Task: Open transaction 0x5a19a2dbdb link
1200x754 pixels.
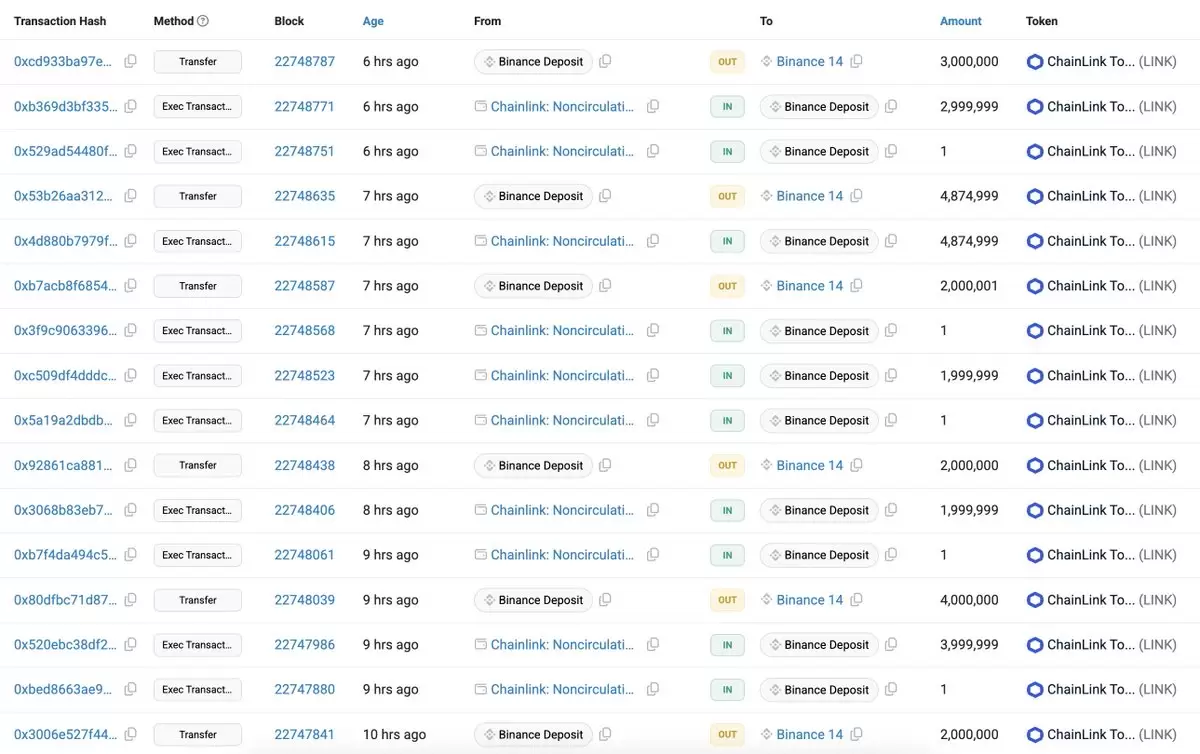Action: click(x=64, y=420)
